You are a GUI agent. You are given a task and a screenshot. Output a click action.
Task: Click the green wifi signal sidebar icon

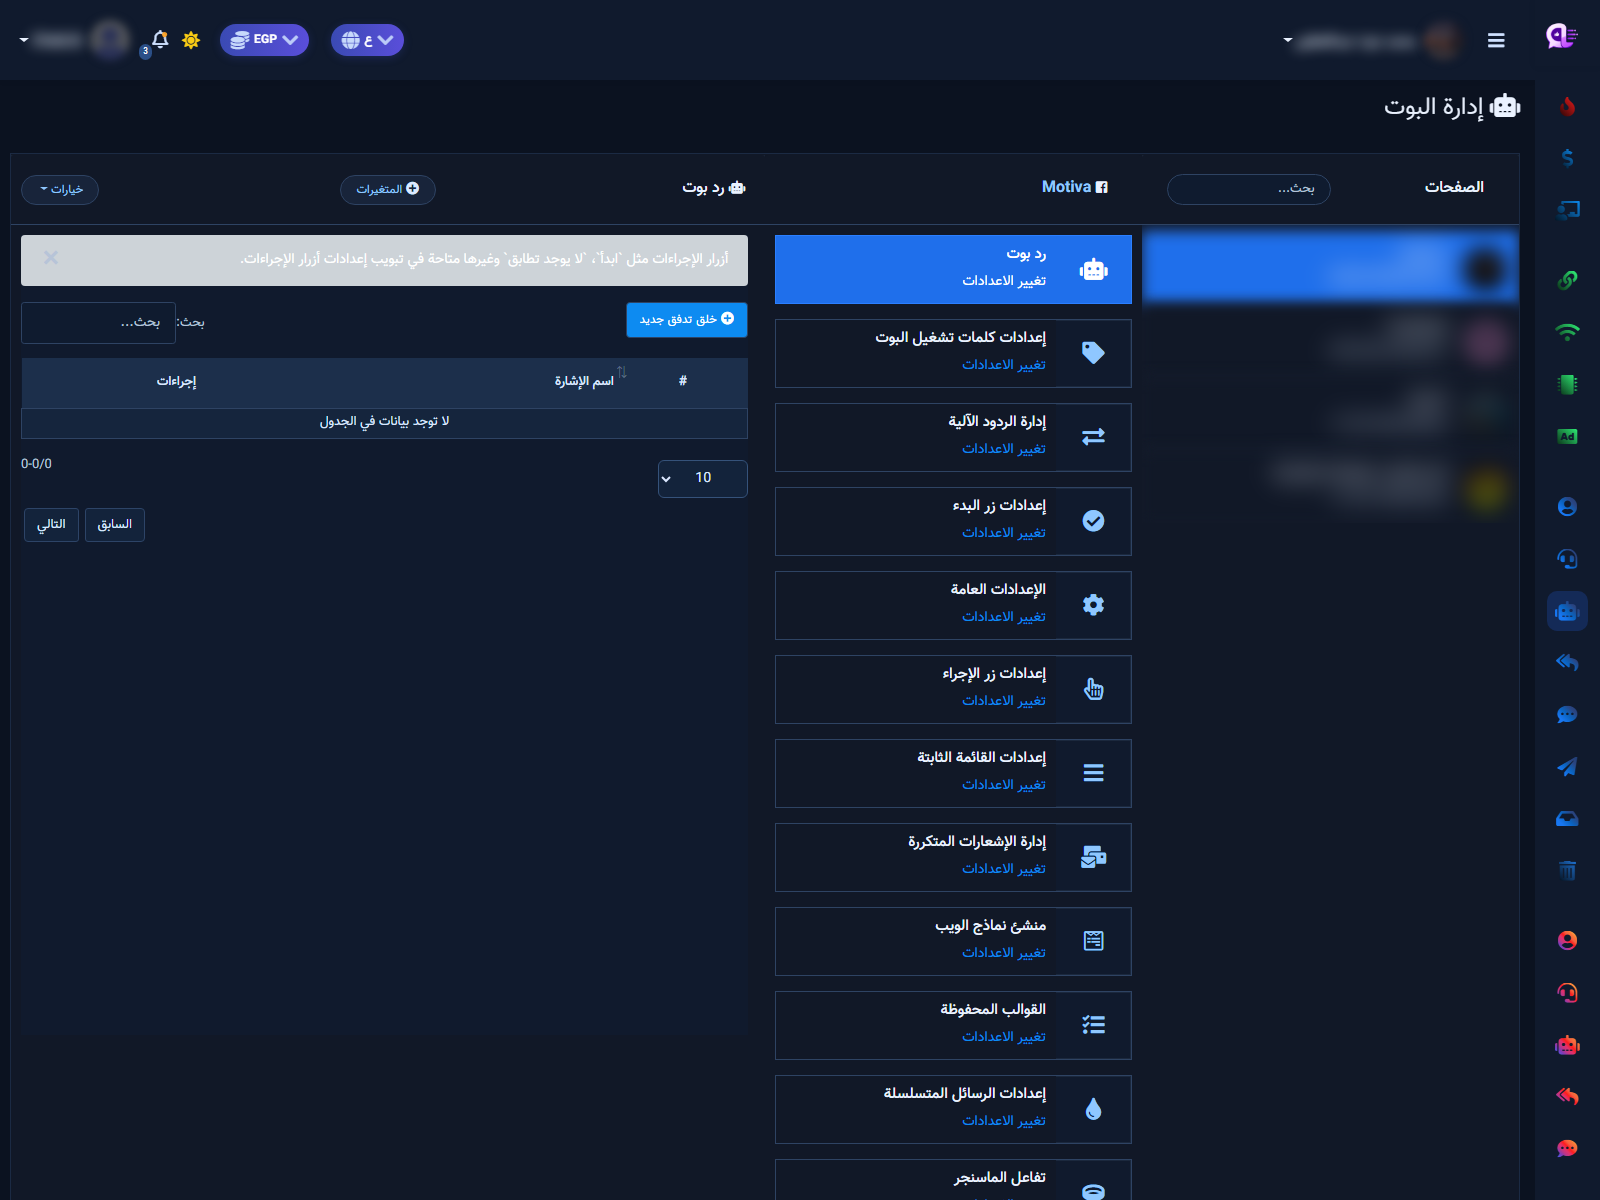(x=1567, y=332)
